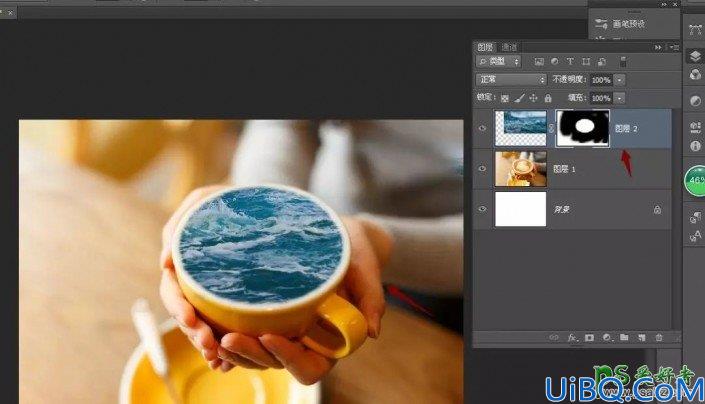The image size is (705, 404).
Task: Click the 填充 100% value field
Action: (601, 98)
